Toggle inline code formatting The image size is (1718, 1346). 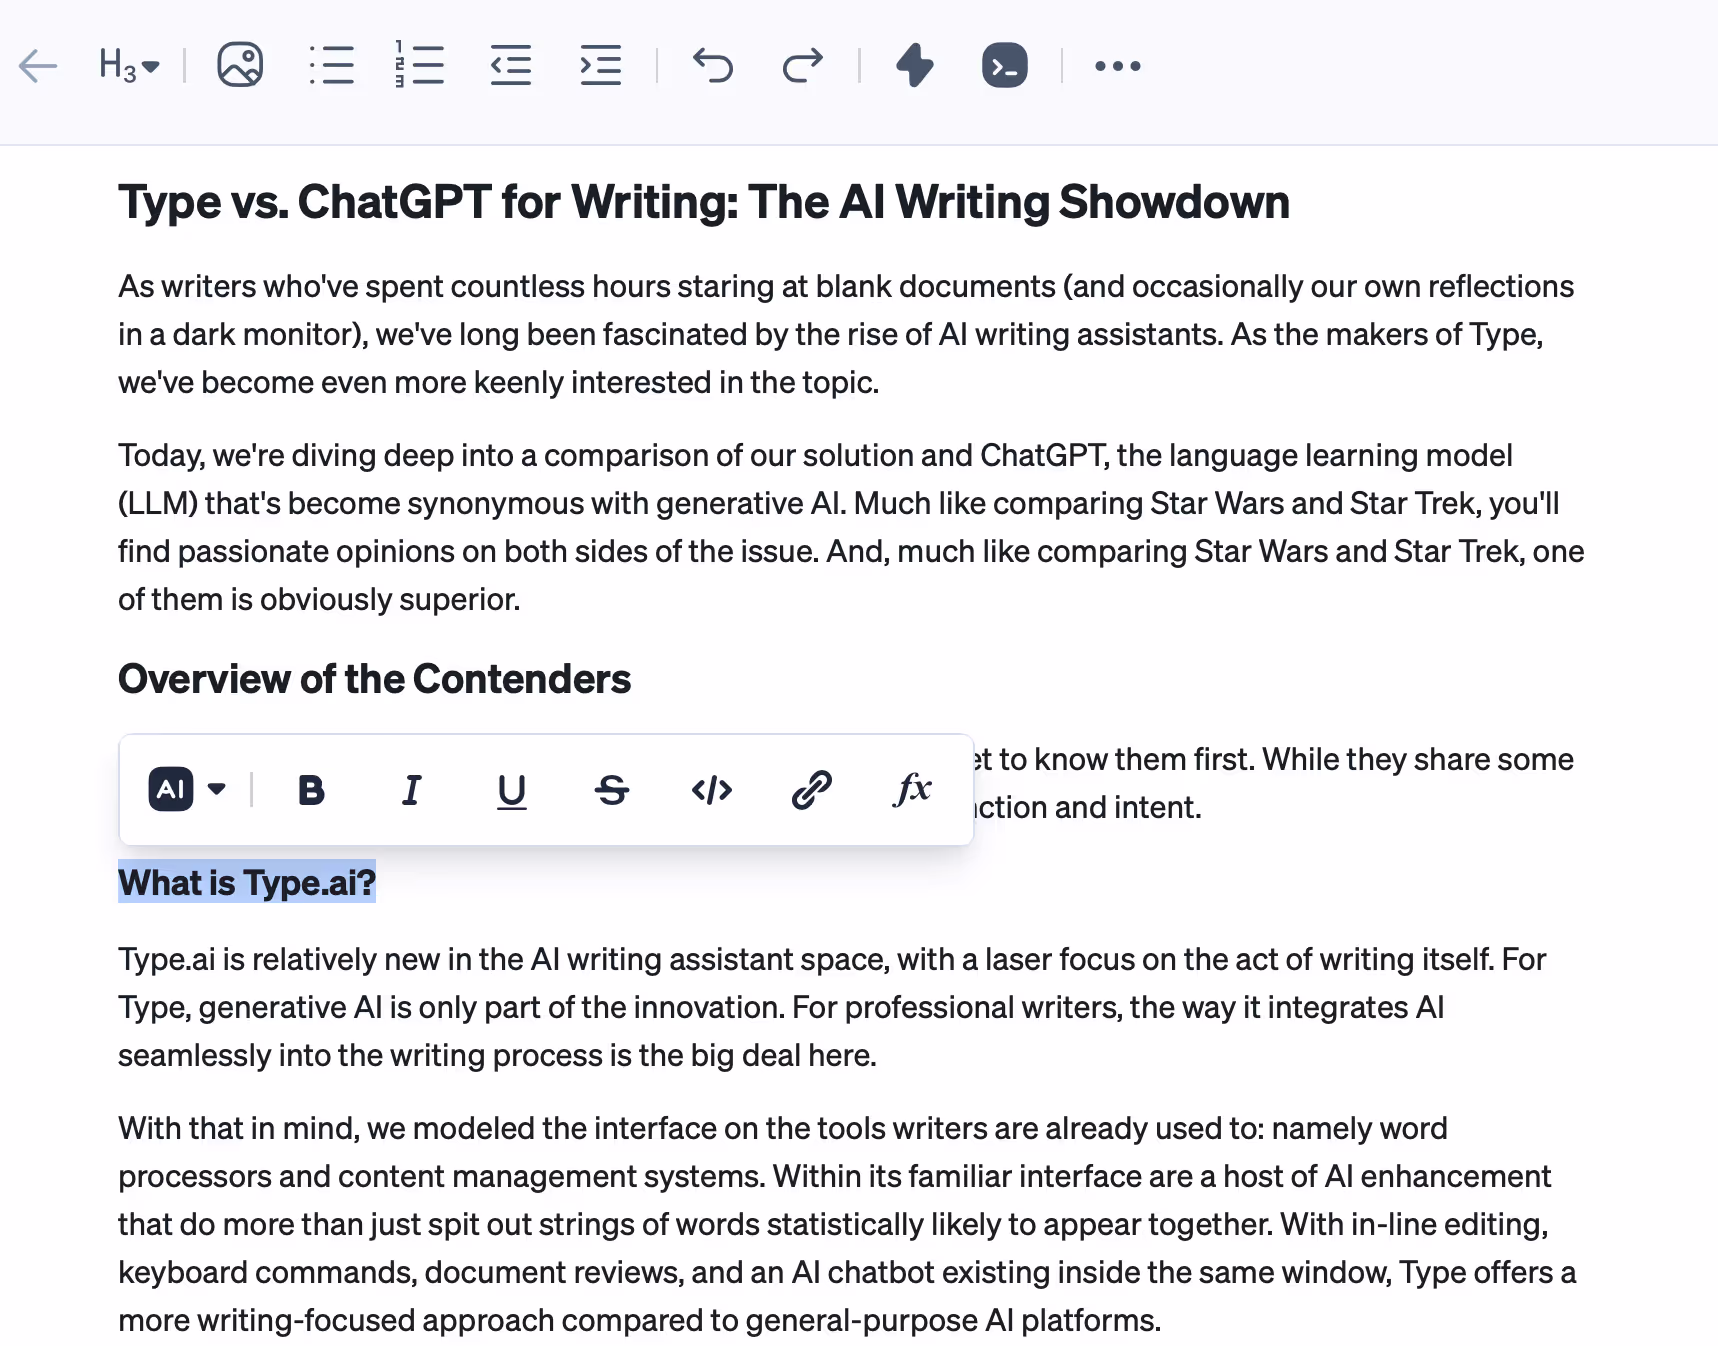(712, 790)
